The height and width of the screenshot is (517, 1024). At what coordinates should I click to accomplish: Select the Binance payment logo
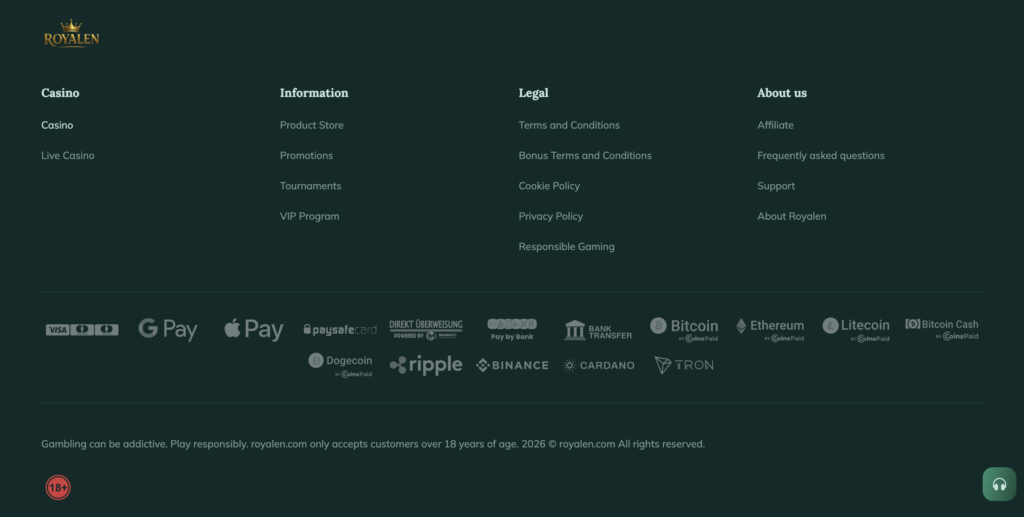(x=512, y=366)
